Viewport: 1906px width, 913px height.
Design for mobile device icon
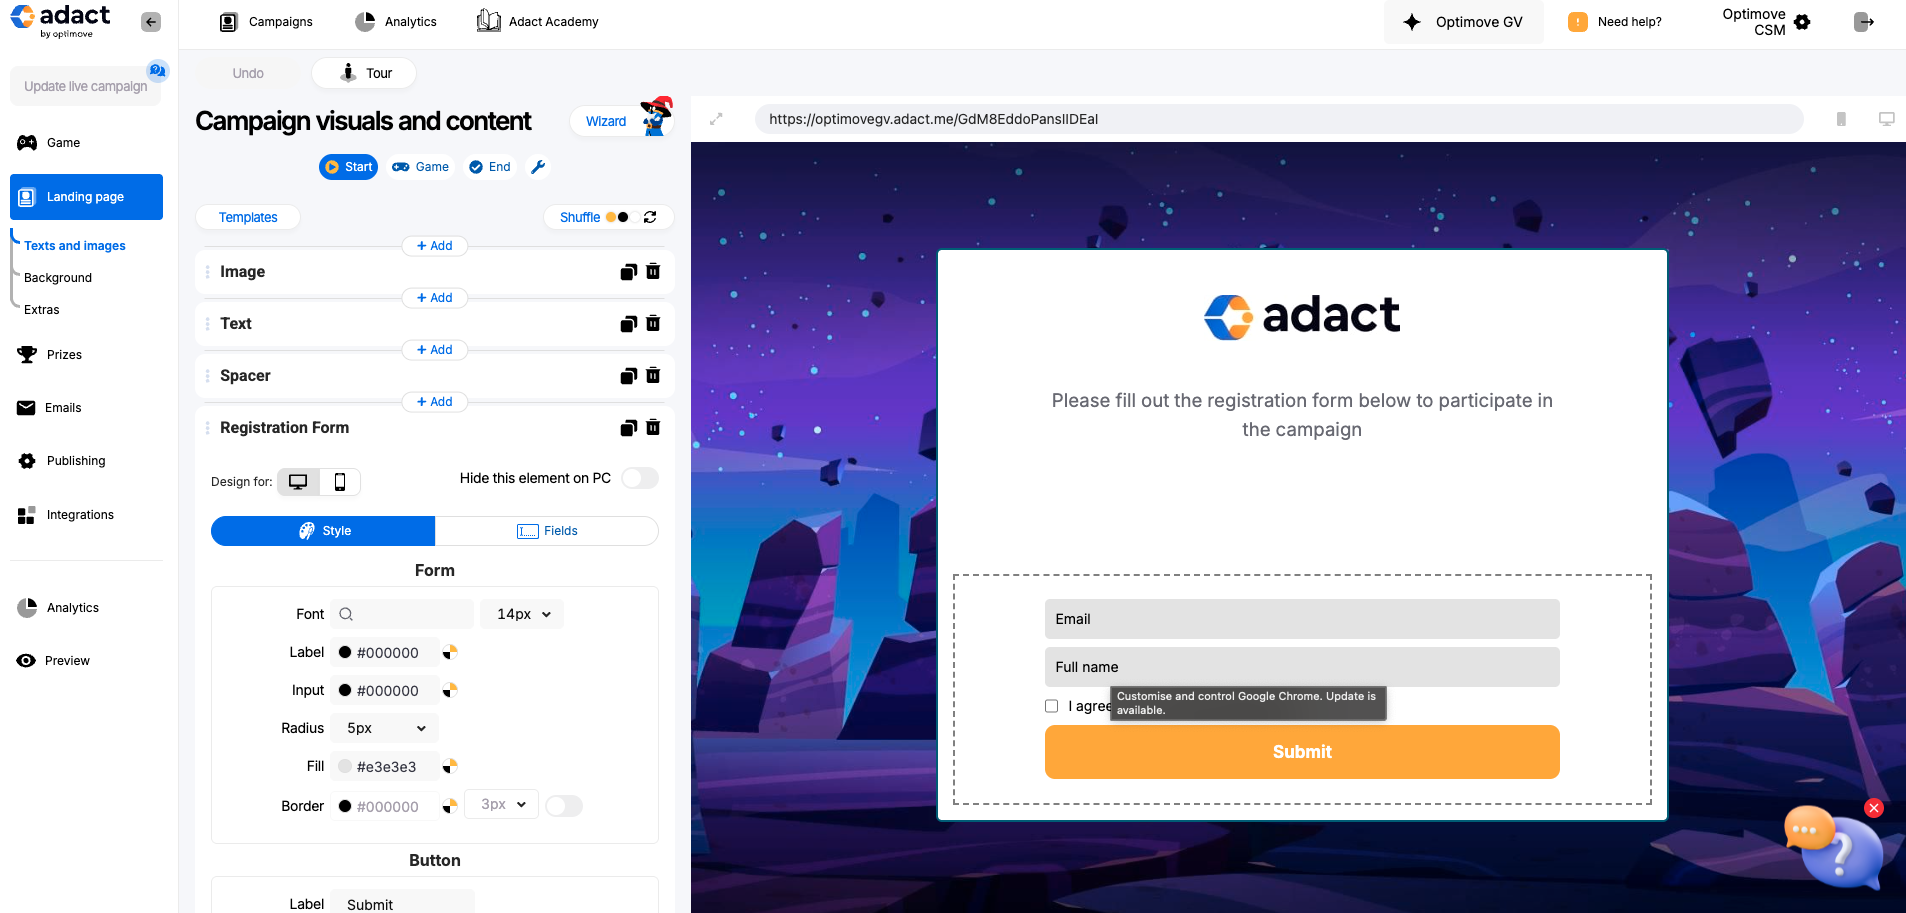coord(340,482)
